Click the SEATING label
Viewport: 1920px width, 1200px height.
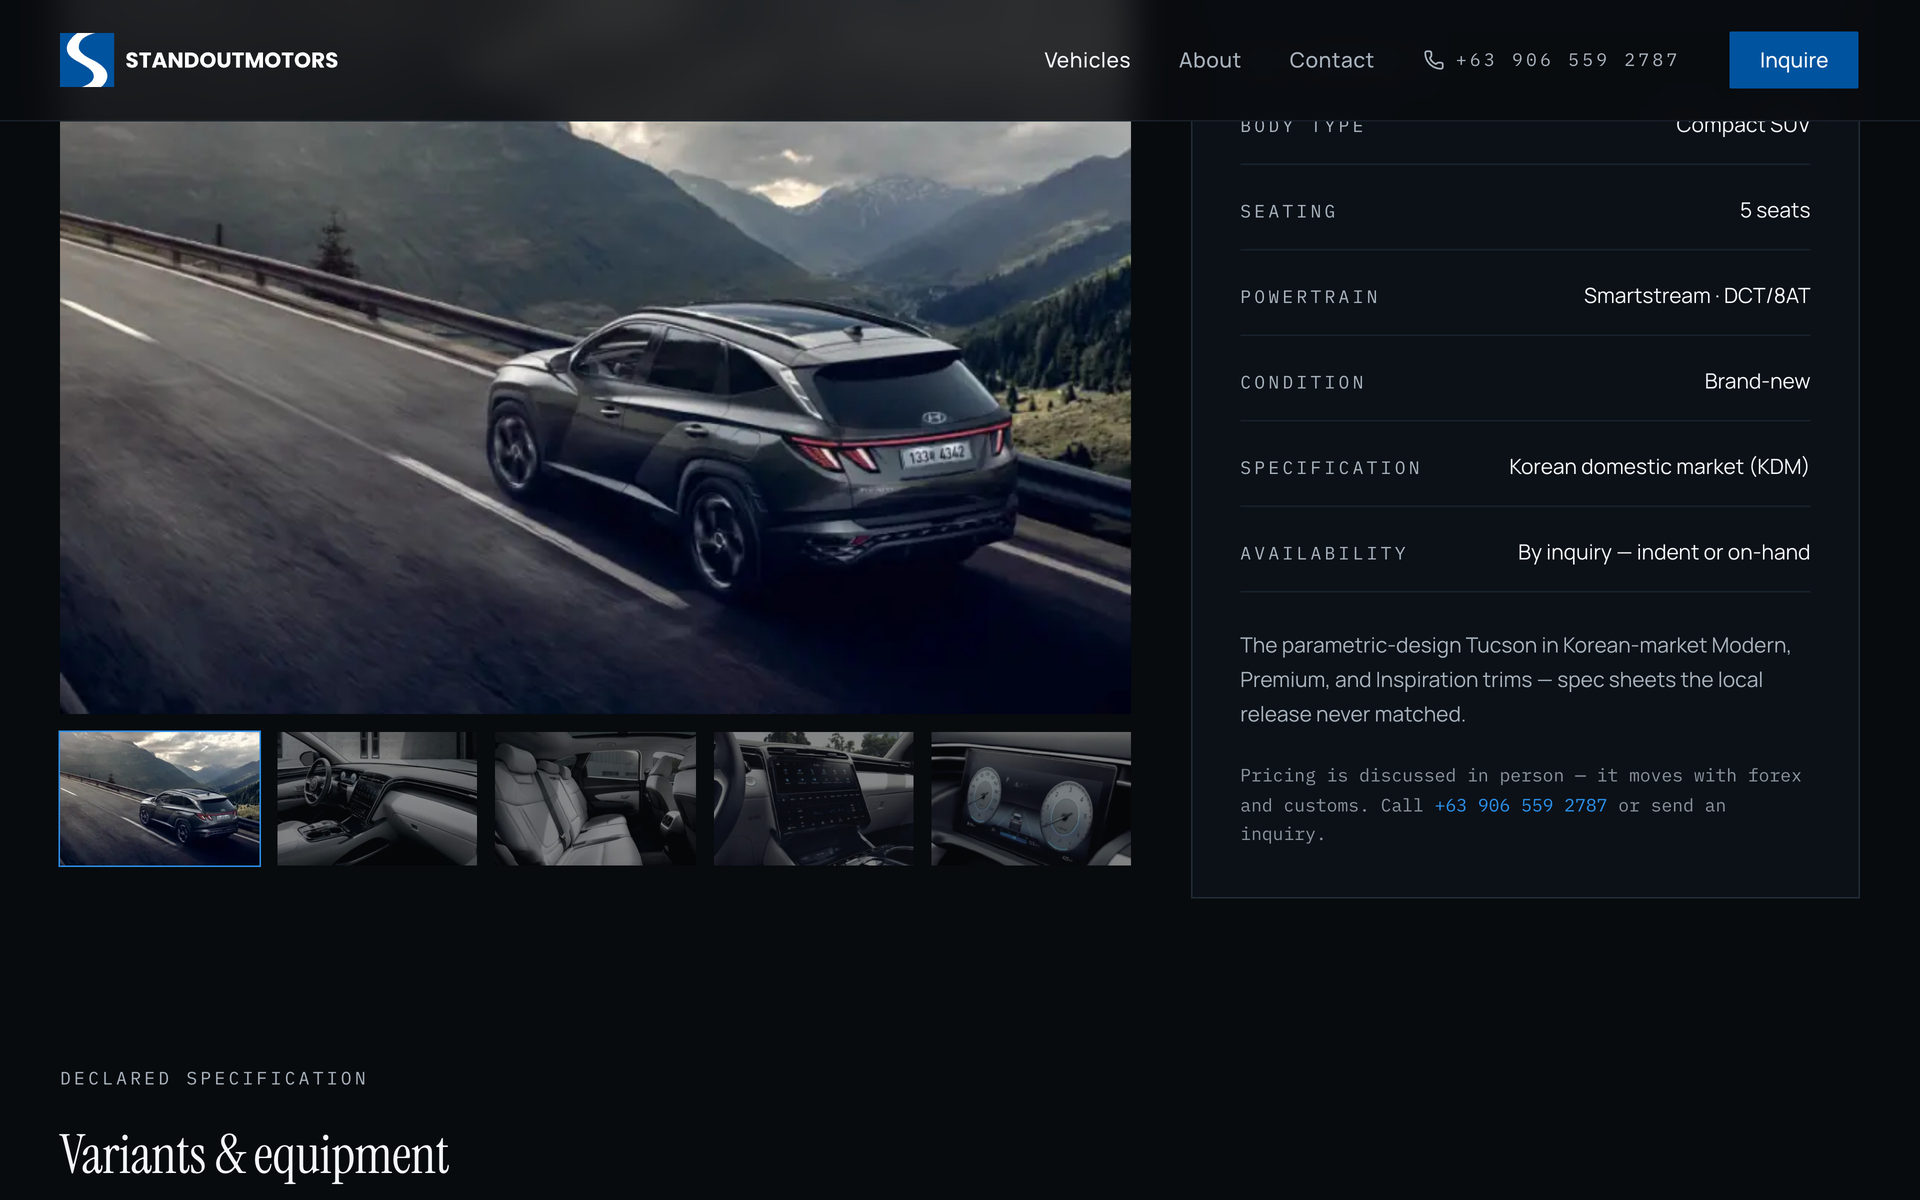click(1288, 212)
